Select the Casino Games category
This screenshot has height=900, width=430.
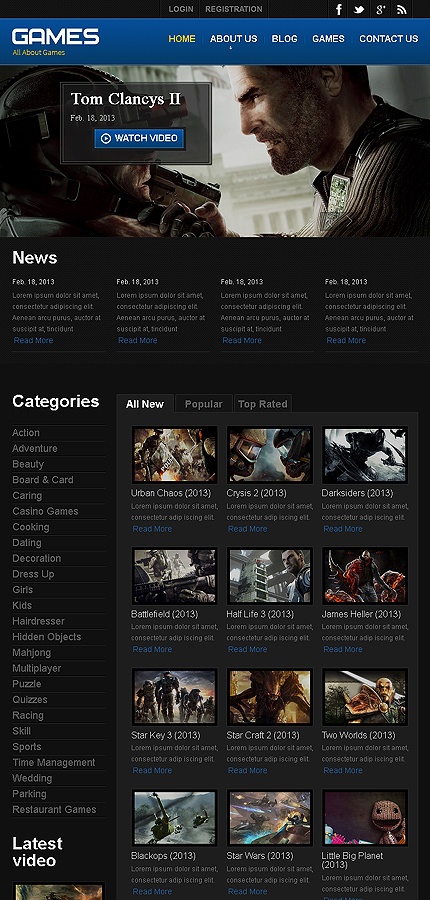(x=45, y=511)
